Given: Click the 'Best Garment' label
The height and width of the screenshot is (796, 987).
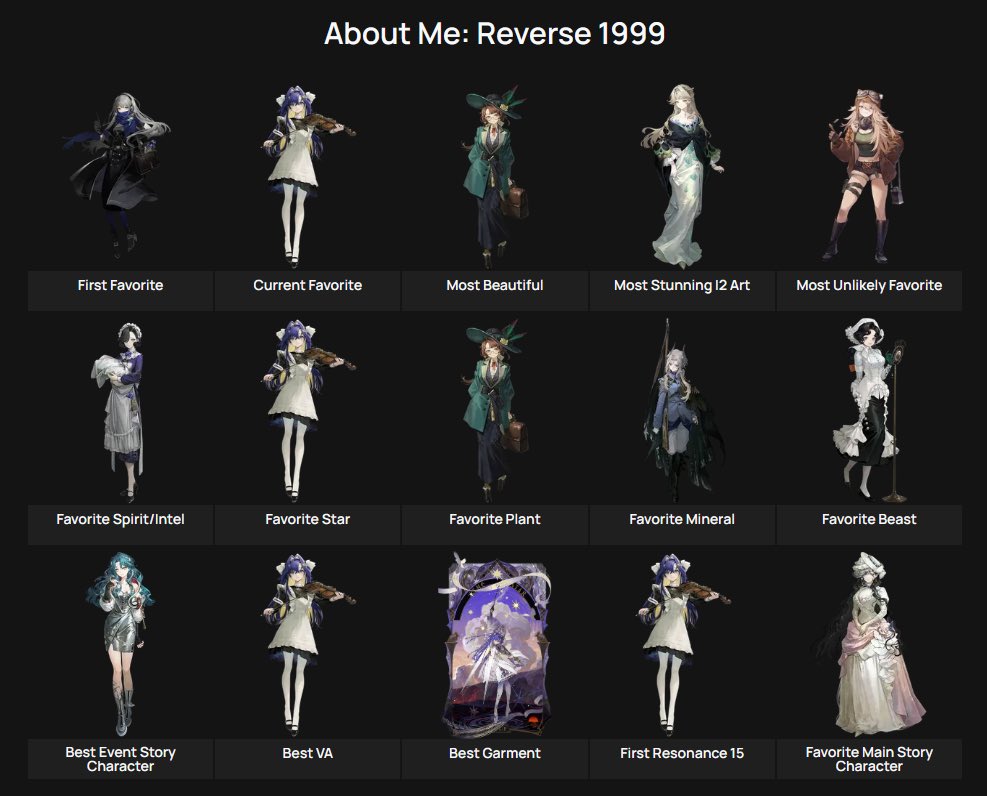Looking at the screenshot, I should click(495, 753).
